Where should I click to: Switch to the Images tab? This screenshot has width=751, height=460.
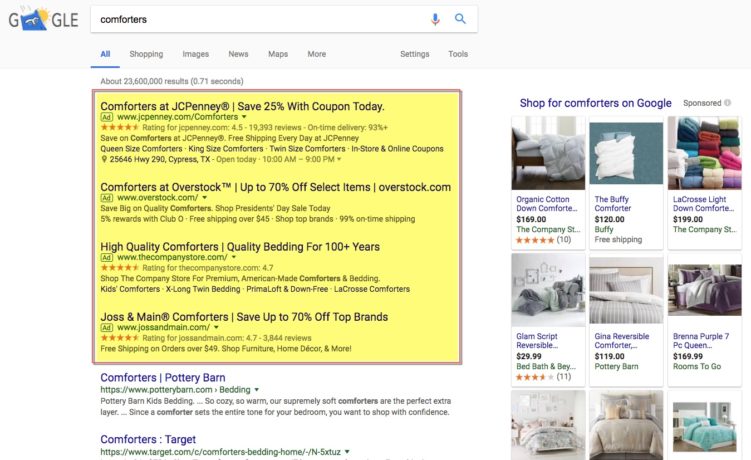point(195,54)
